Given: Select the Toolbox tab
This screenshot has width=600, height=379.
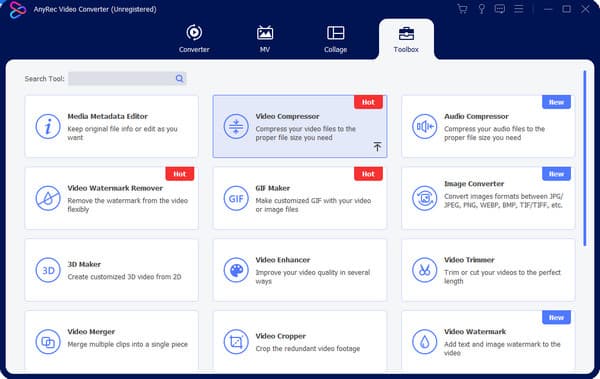Looking at the screenshot, I should click(x=406, y=39).
